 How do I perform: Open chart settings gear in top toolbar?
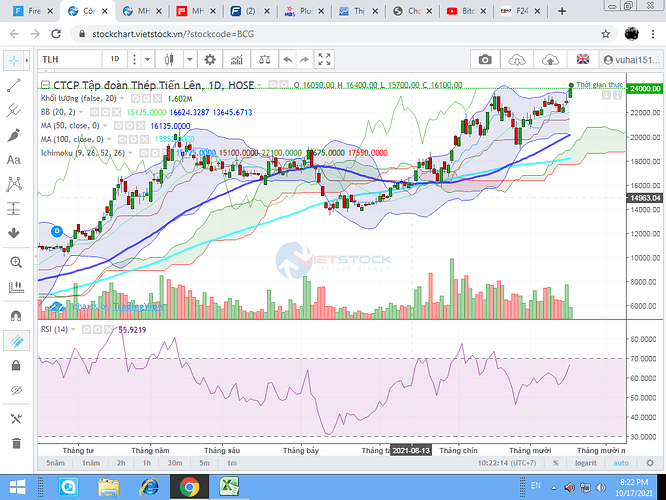coord(210,59)
